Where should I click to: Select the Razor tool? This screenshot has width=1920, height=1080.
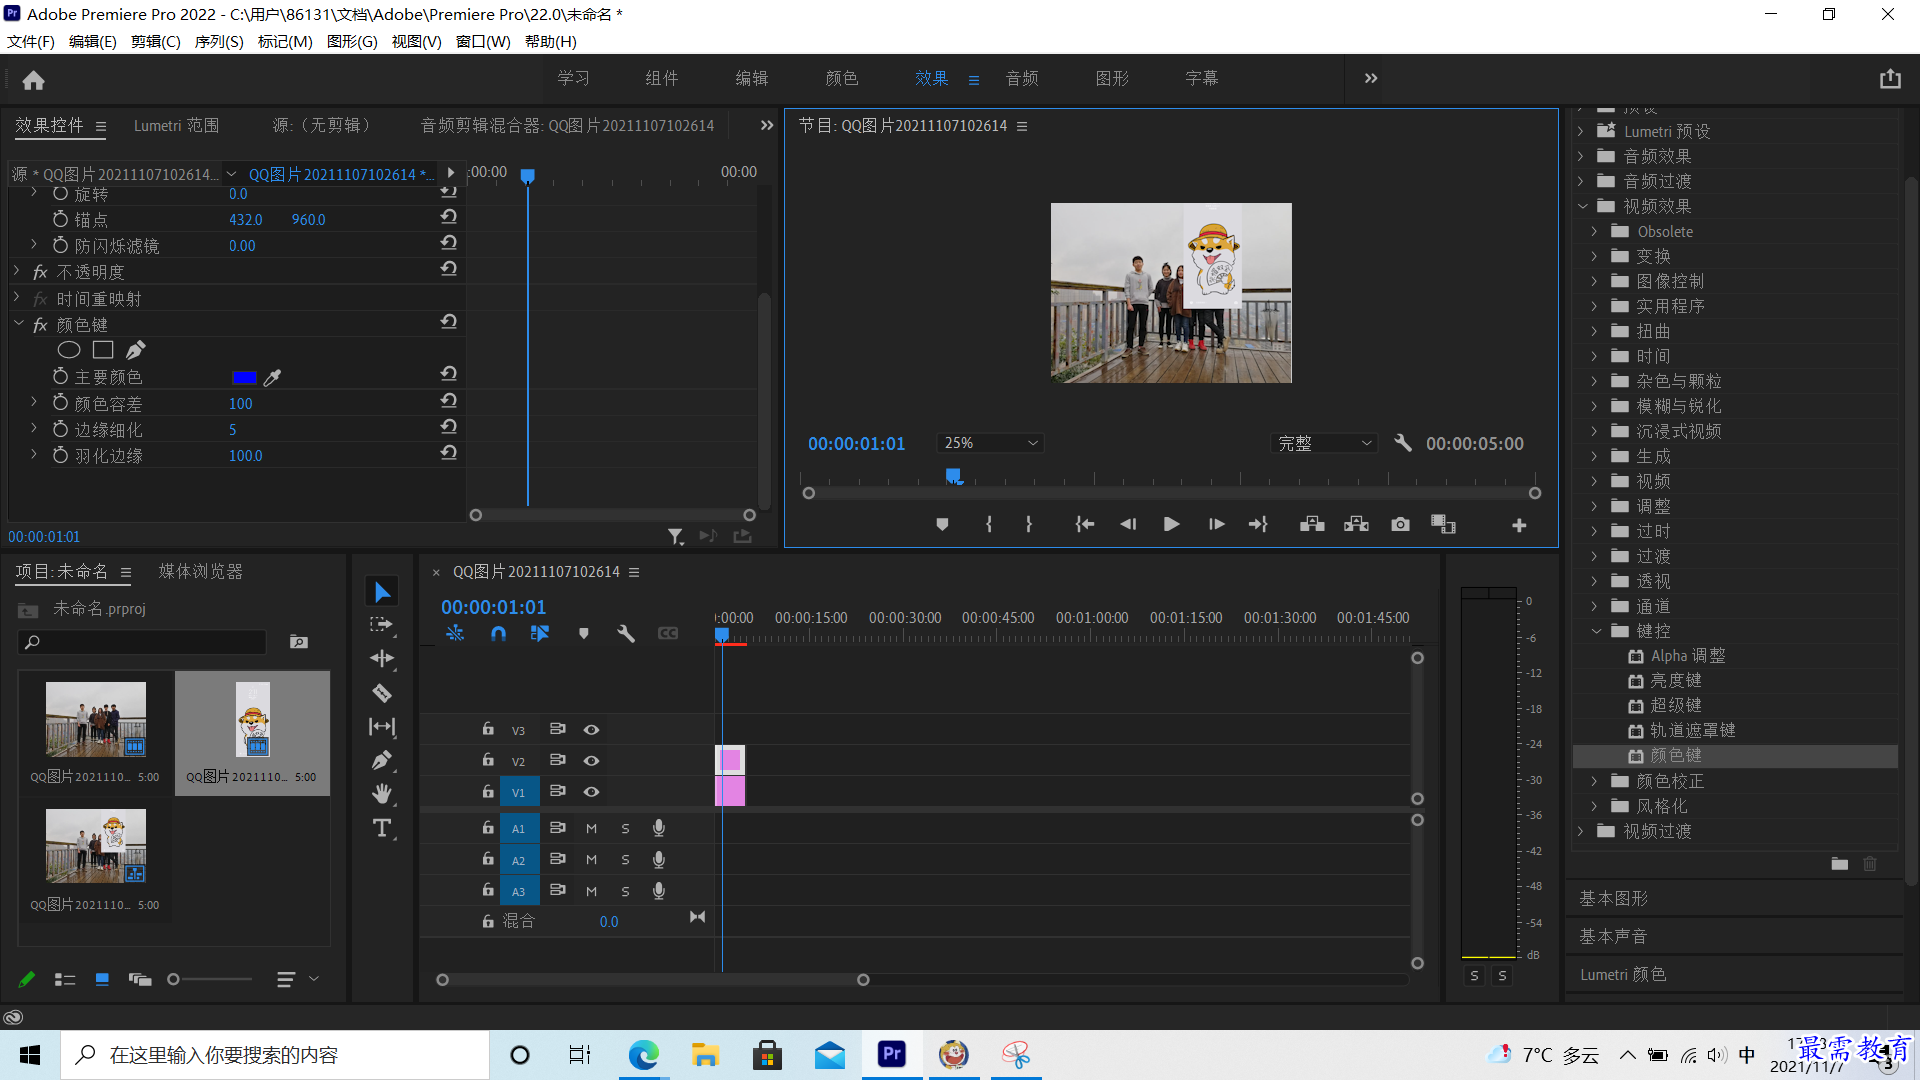382,692
